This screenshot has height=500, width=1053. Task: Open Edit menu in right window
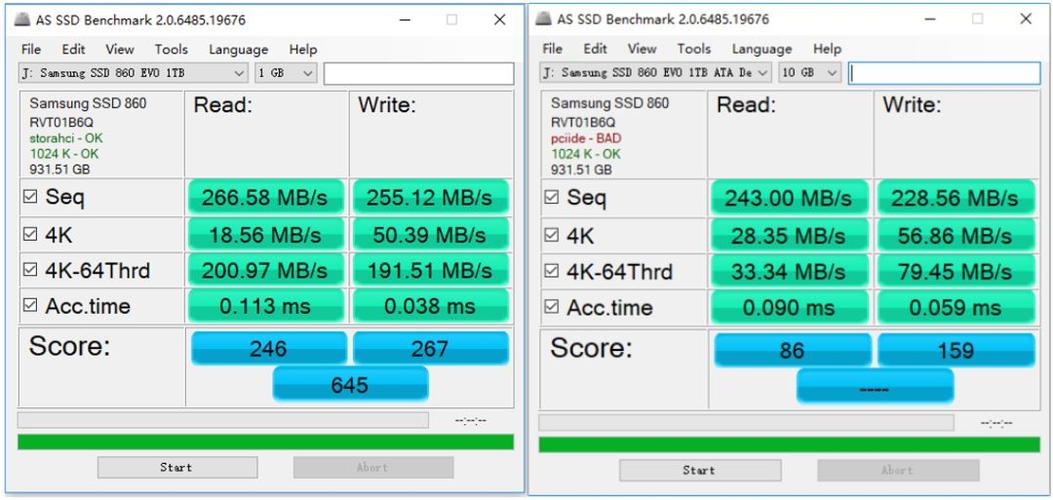[x=595, y=49]
